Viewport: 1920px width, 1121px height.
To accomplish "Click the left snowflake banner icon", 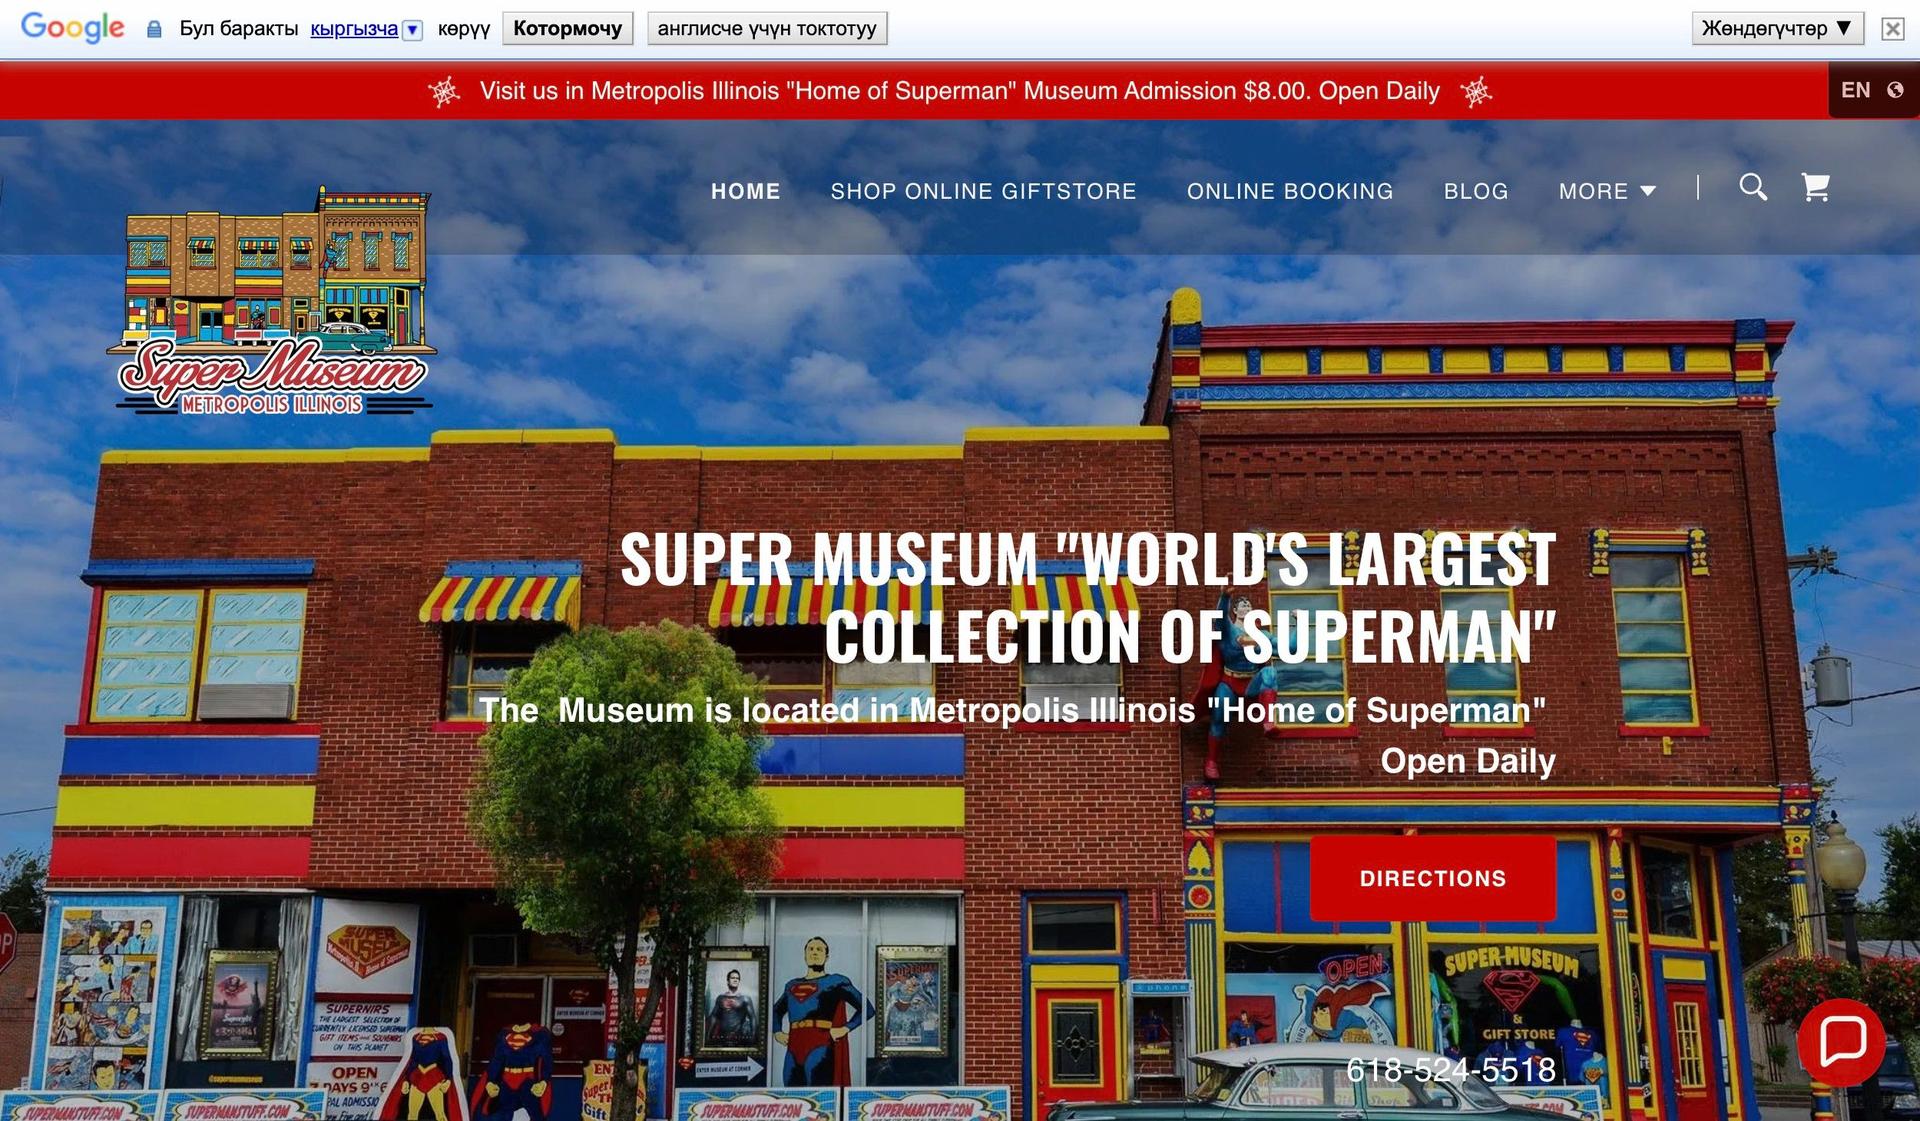I will coord(444,92).
